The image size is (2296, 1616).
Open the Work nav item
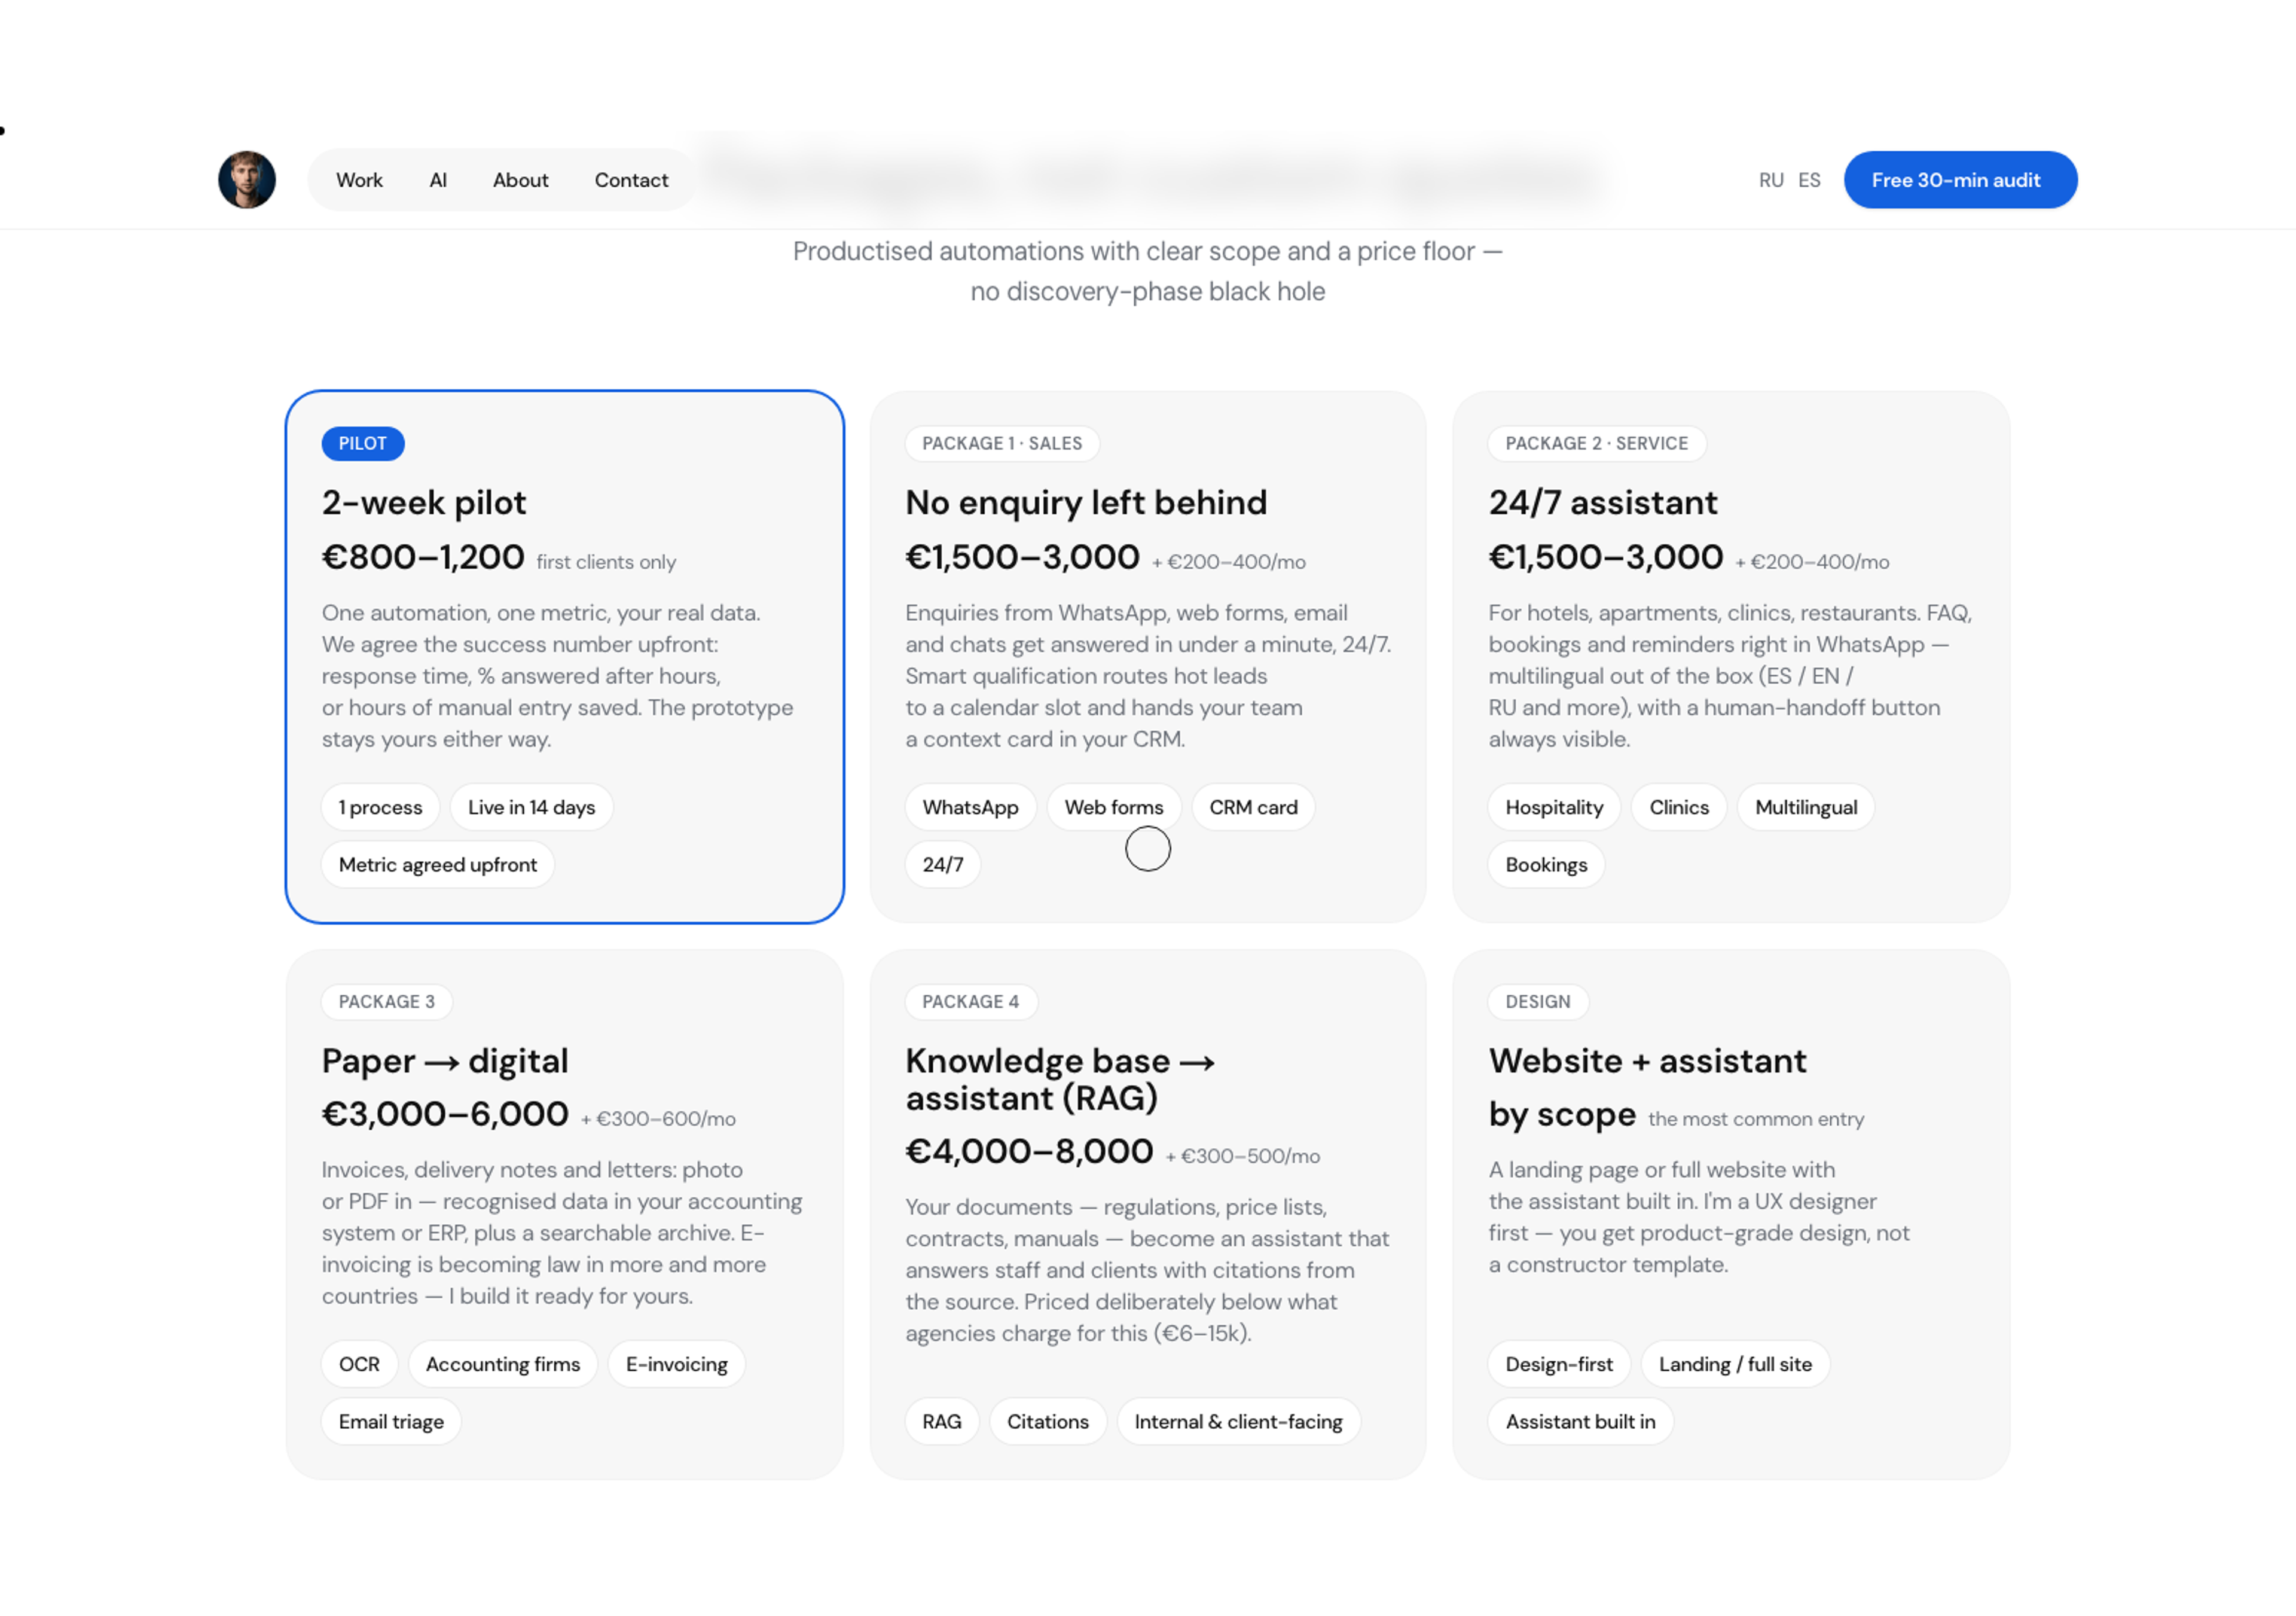tap(359, 180)
